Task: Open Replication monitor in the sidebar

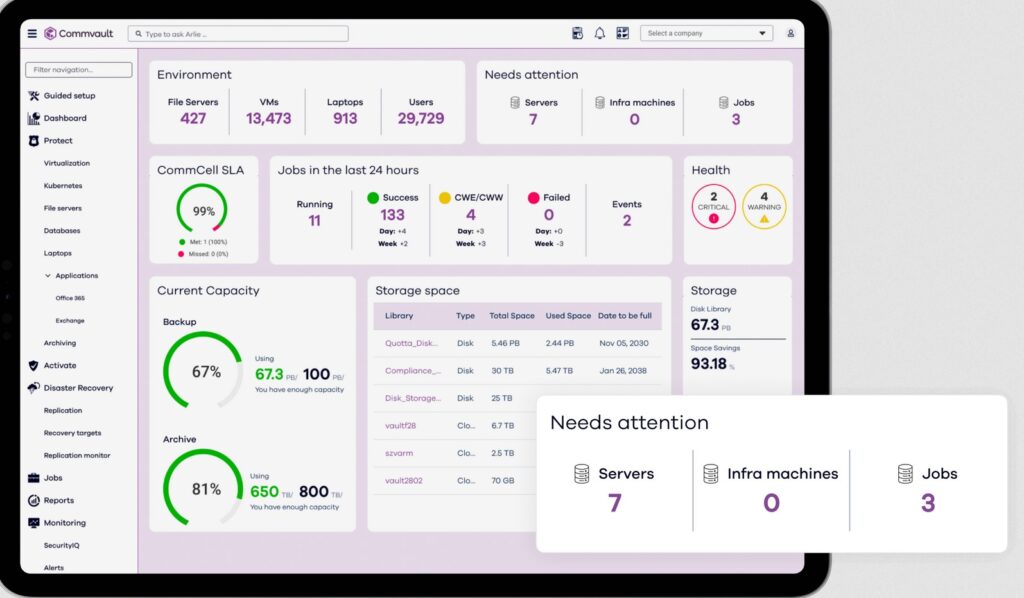Action: 77,456
